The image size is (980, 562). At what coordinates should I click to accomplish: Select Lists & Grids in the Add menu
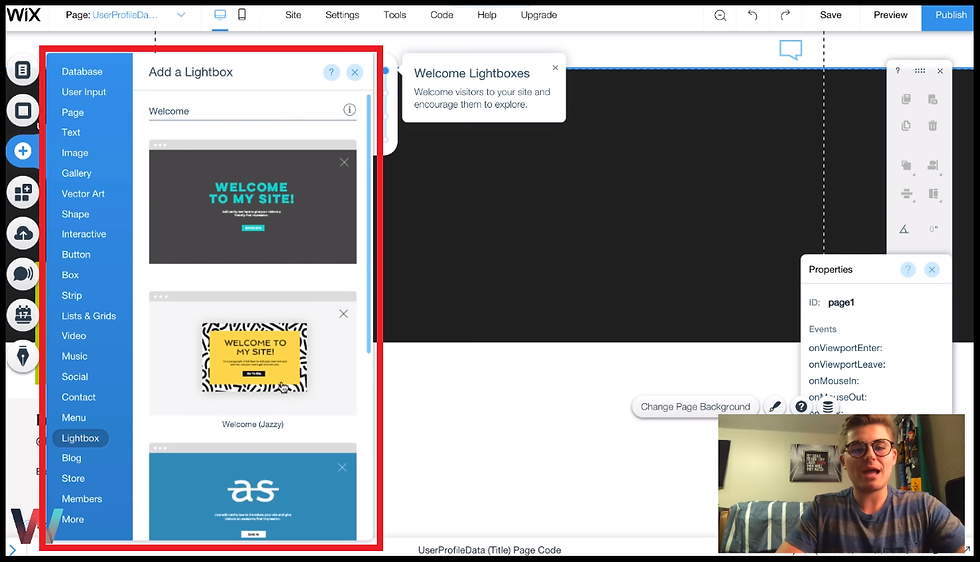89,316
